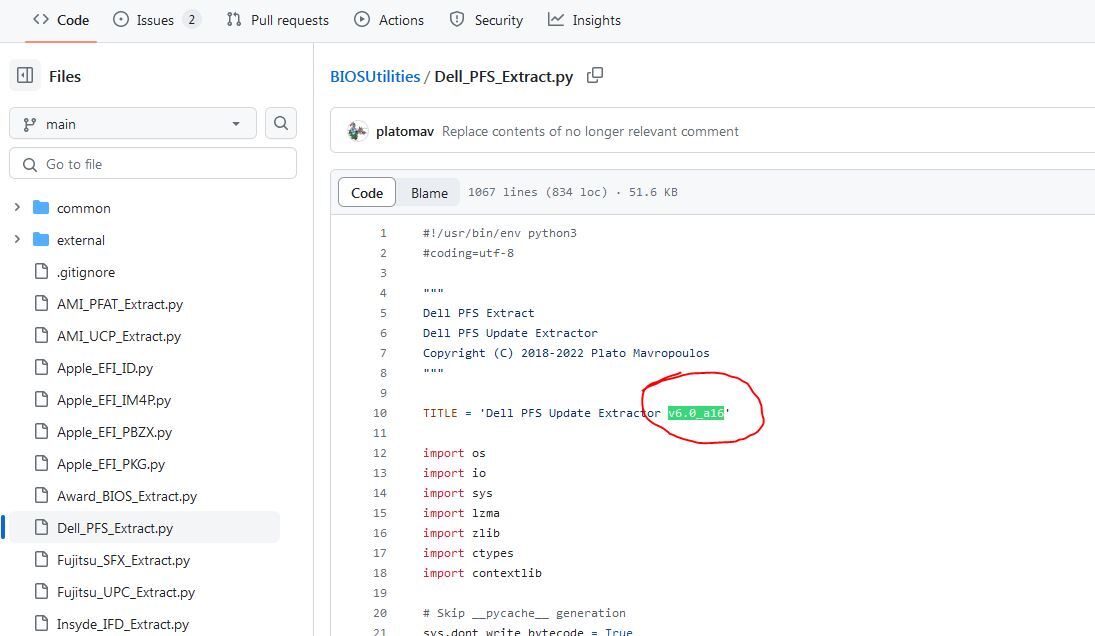Click 'Copyright (C) 2018-2022 Plato Mavropoulos' line
This screenshot has width=1095, height=636.
coord(566,353)
